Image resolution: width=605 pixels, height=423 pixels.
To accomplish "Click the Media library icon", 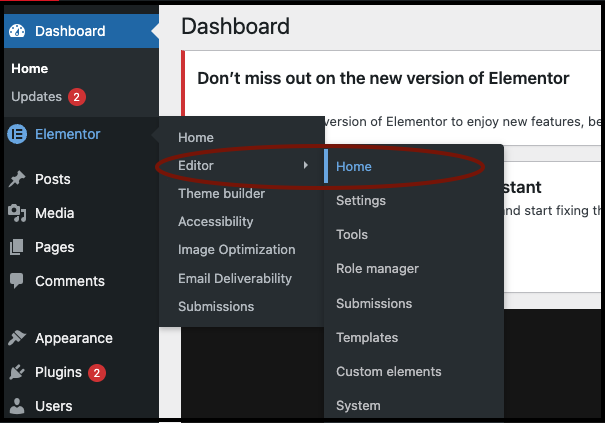I will pyautogui.click(x=17, y=213).
